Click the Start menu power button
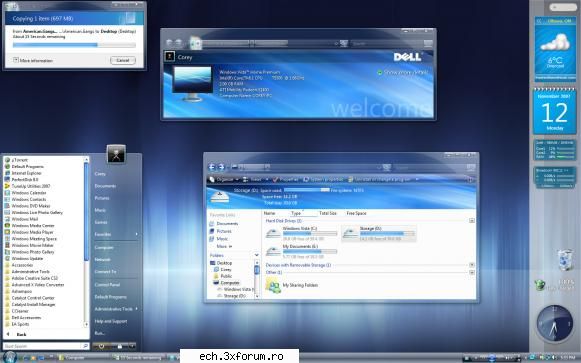Image resolution: width=581 pixels, height=363 pixels. click(x=101, y=346)
